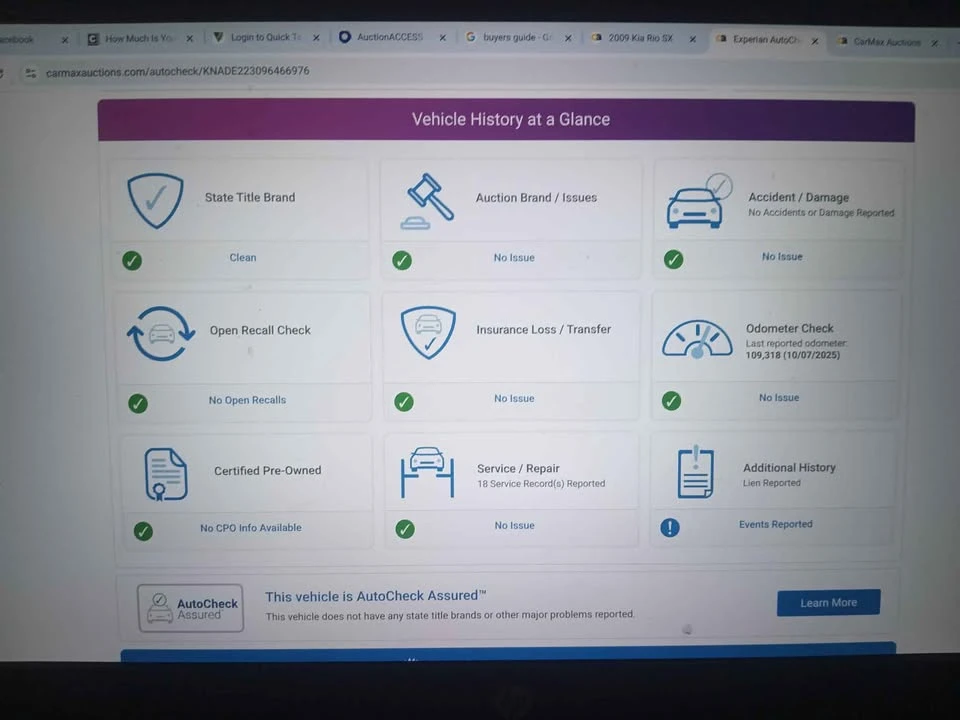Click the Additional History clipboard icon
This screenshot has height=720, width=960.
coord(696,472)
